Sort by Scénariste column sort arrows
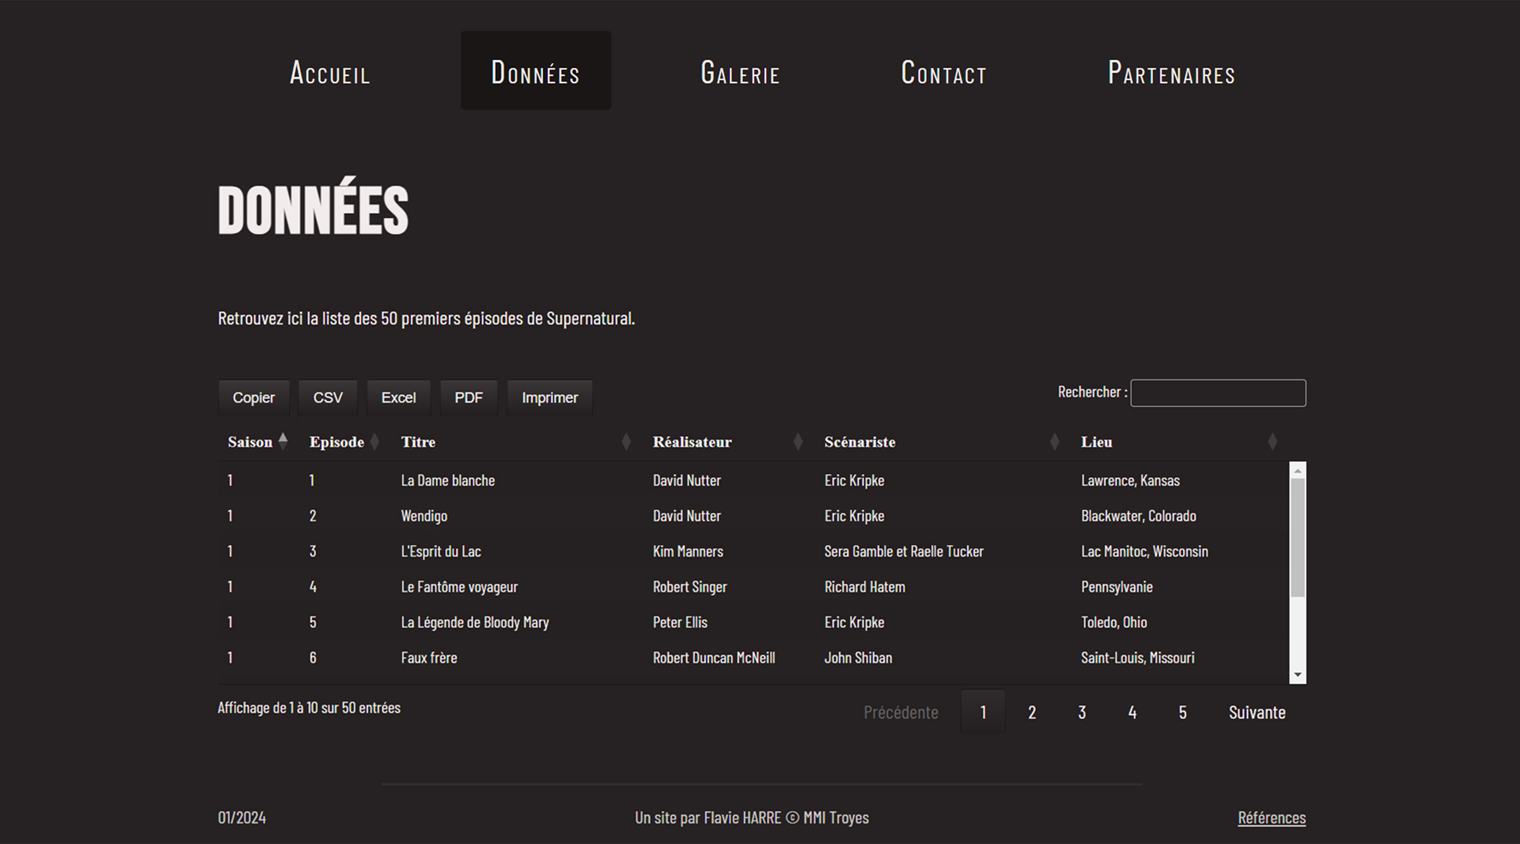Viewport: 1520px width, 844px height. pyautogui.click(x=1054, y=441)
